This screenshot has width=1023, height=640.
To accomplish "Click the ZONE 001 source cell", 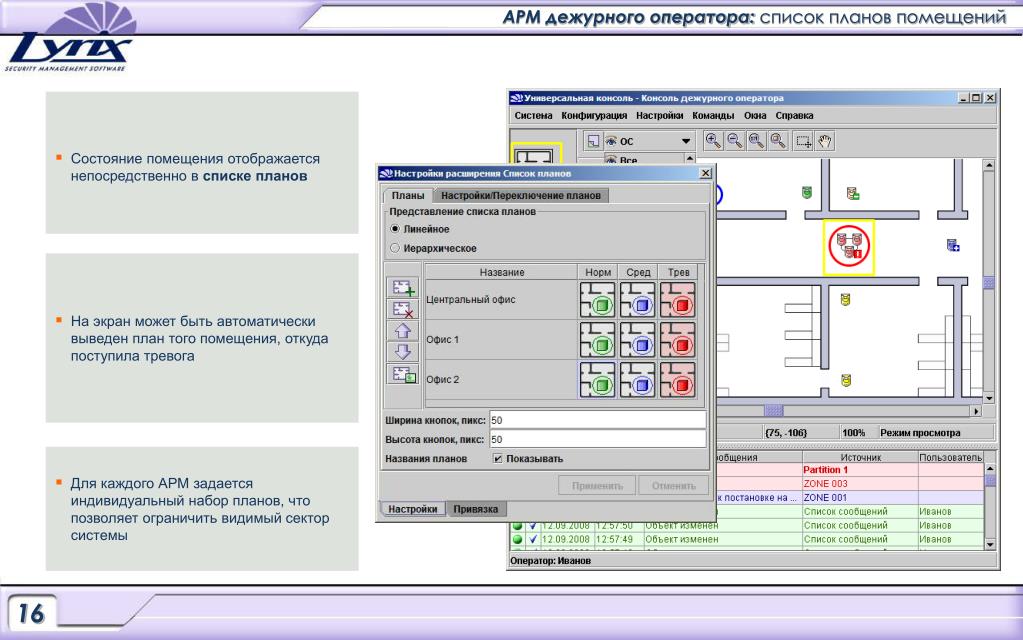I will [x=860, y=497].
